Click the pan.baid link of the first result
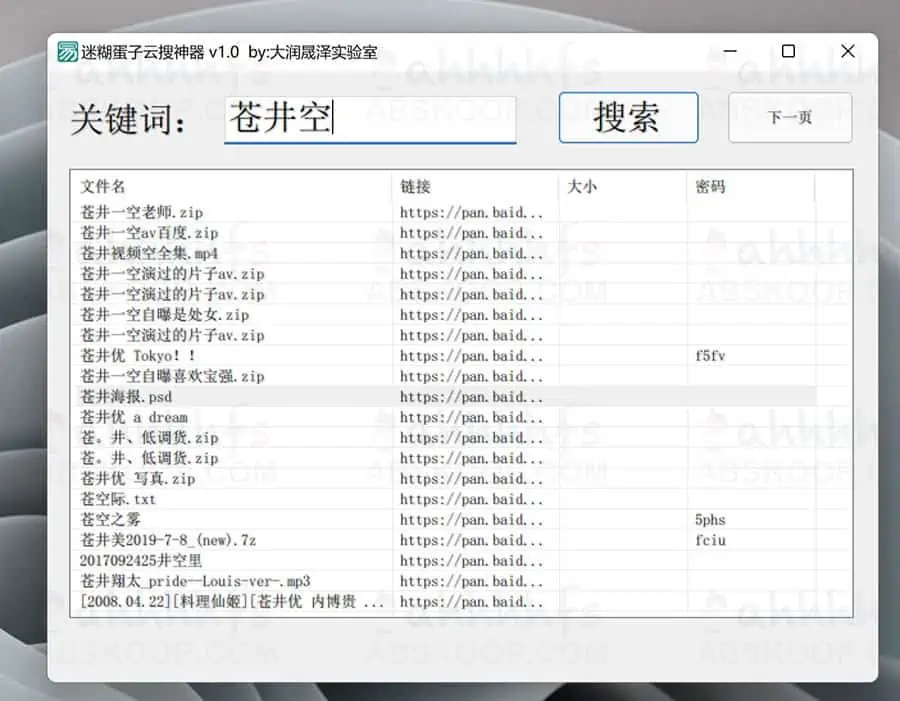The image size is (900, 701). coord(471,212)
